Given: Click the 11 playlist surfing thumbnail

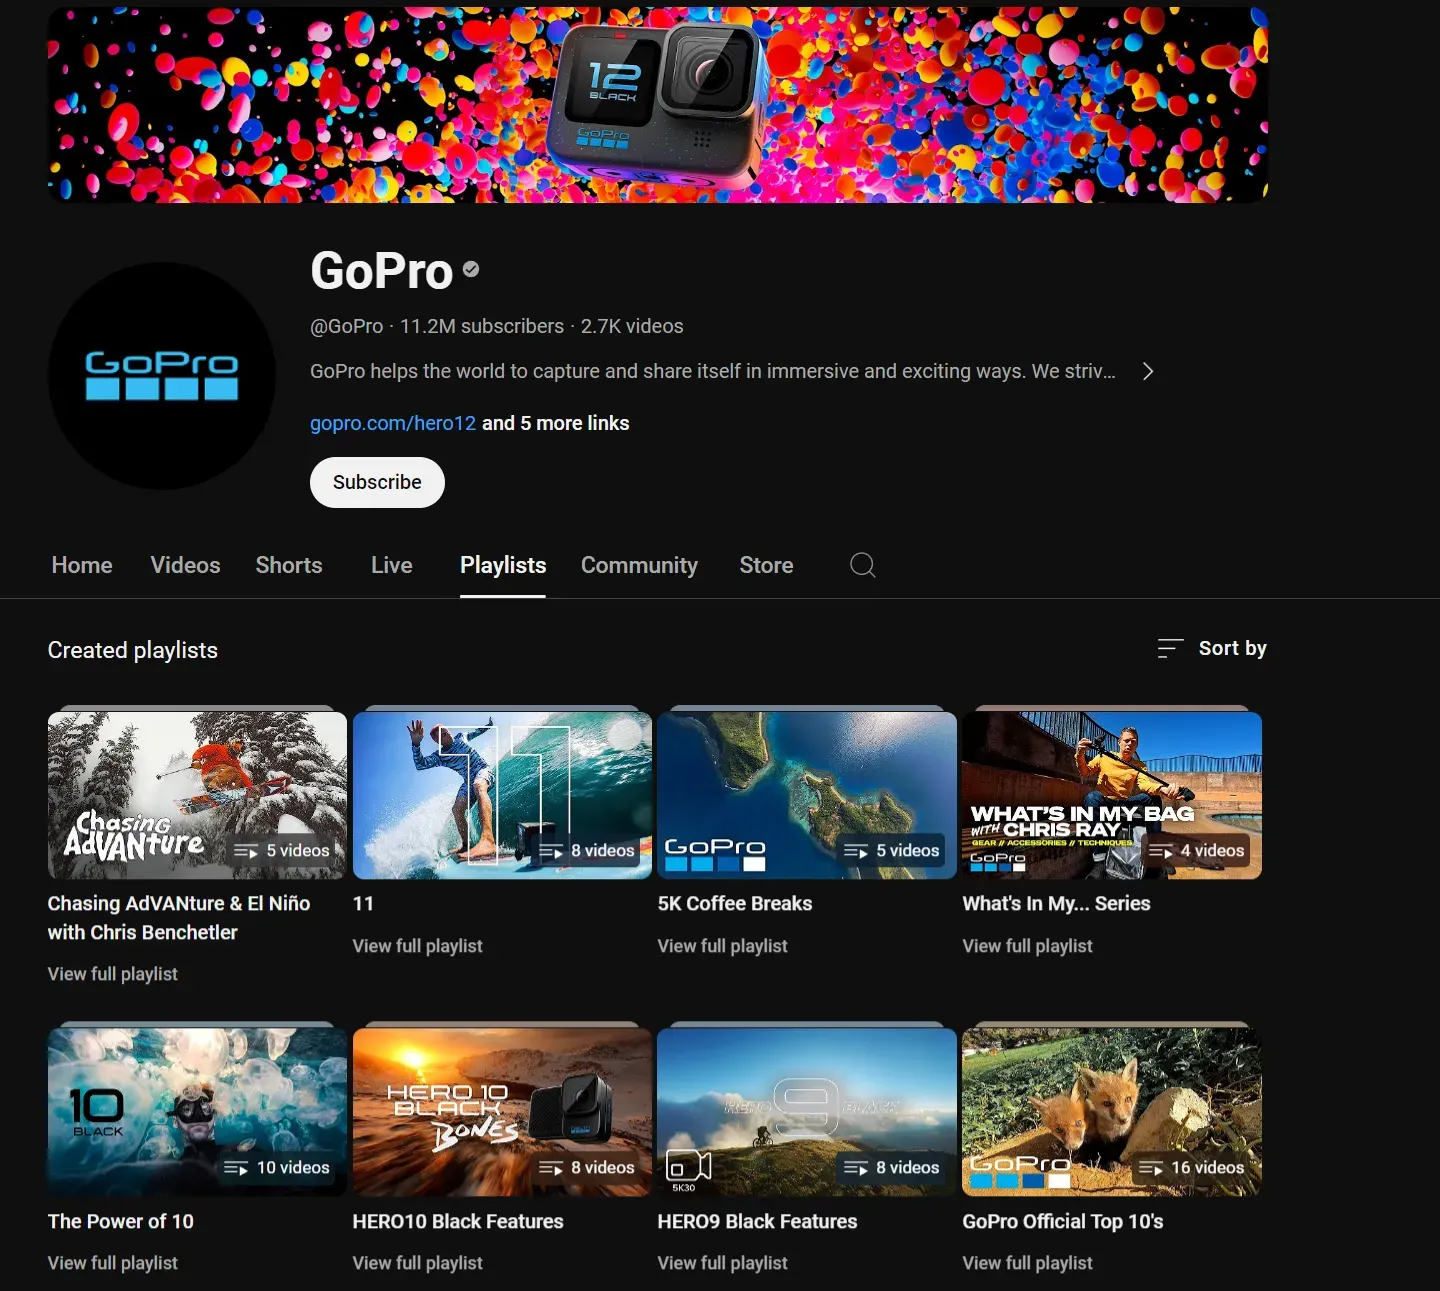Looking at the screenshot, I should click(x=502, y=795).
